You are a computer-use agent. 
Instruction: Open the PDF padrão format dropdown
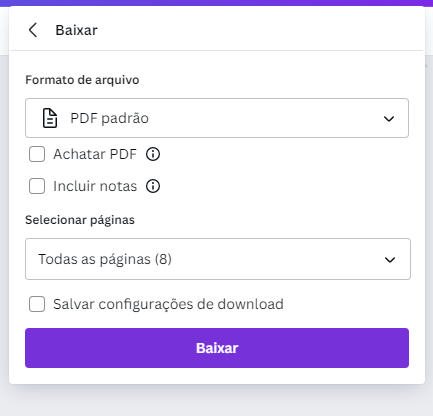point(217,118)
